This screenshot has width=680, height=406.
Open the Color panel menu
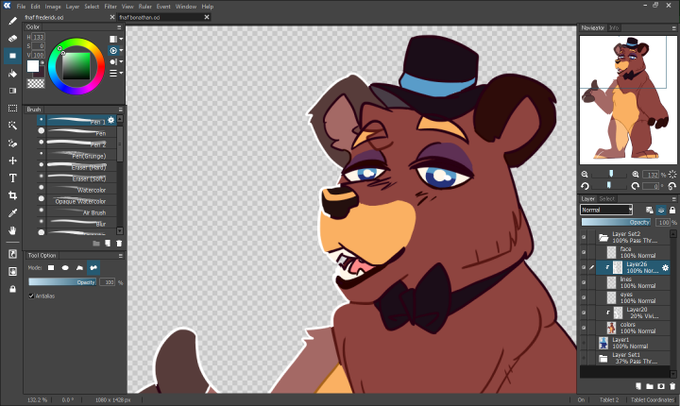[119, 27]
